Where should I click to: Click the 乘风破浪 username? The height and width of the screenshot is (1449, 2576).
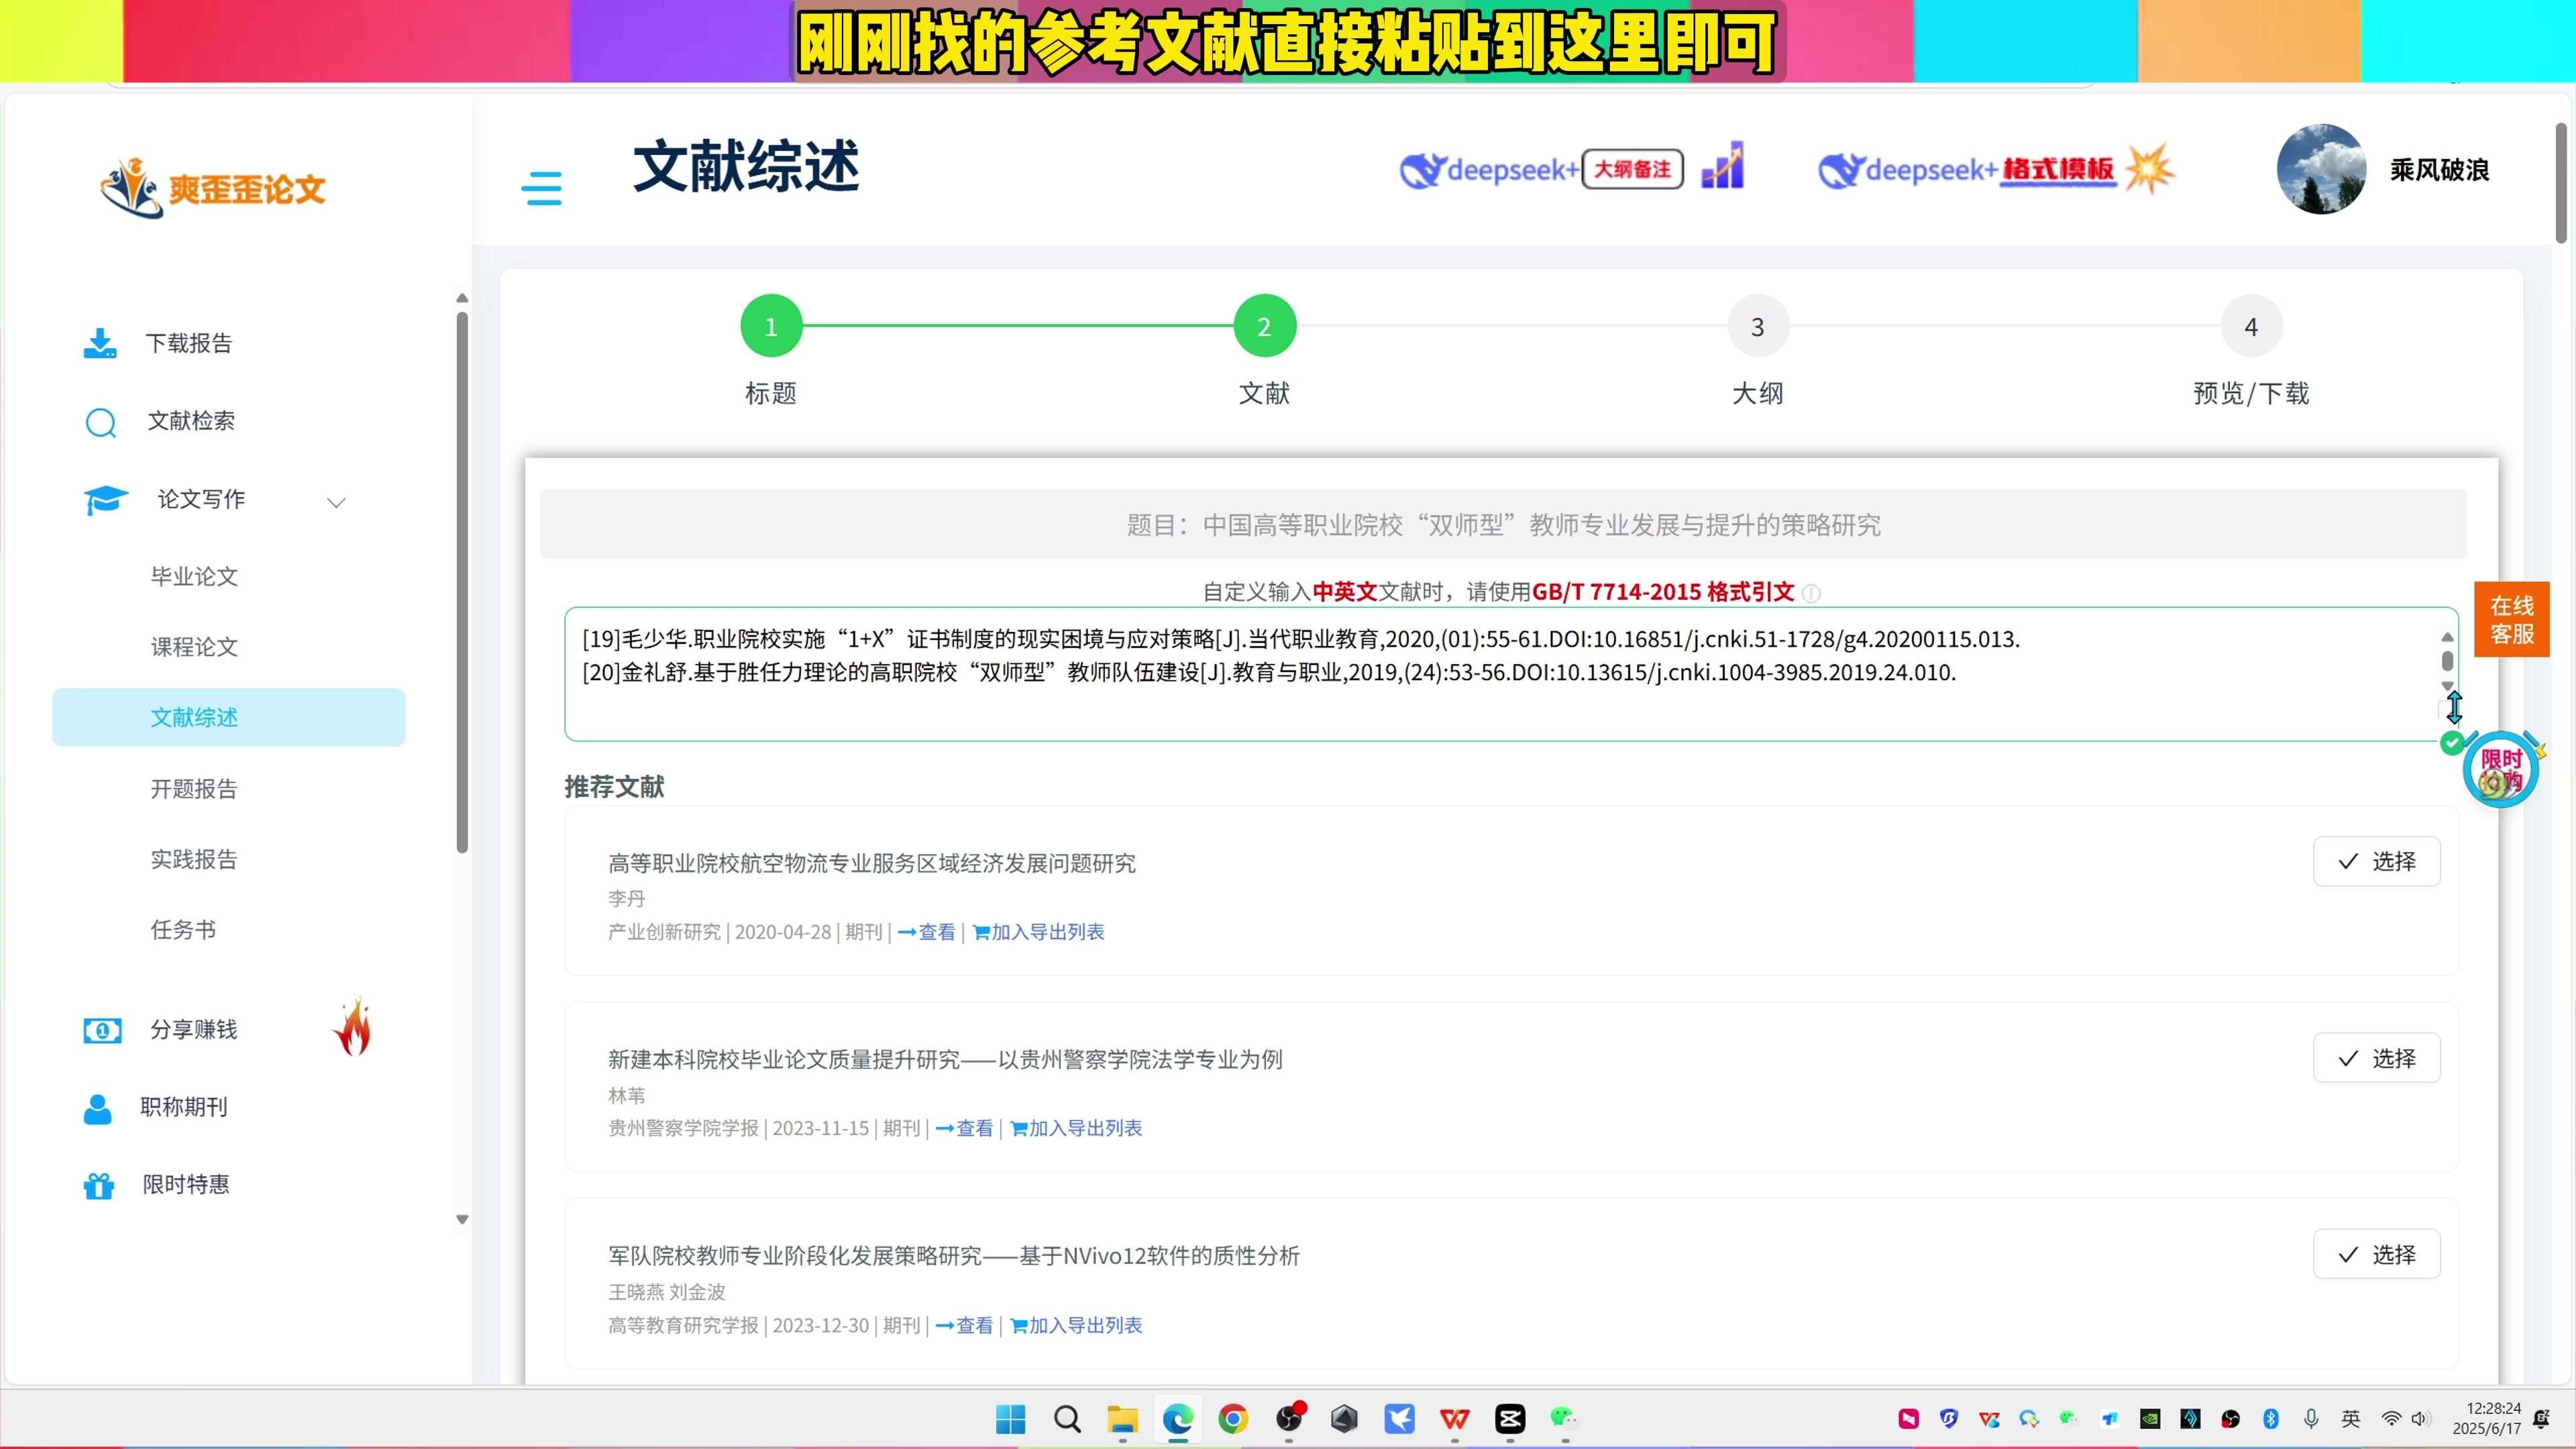click(x=2439, y=170)
